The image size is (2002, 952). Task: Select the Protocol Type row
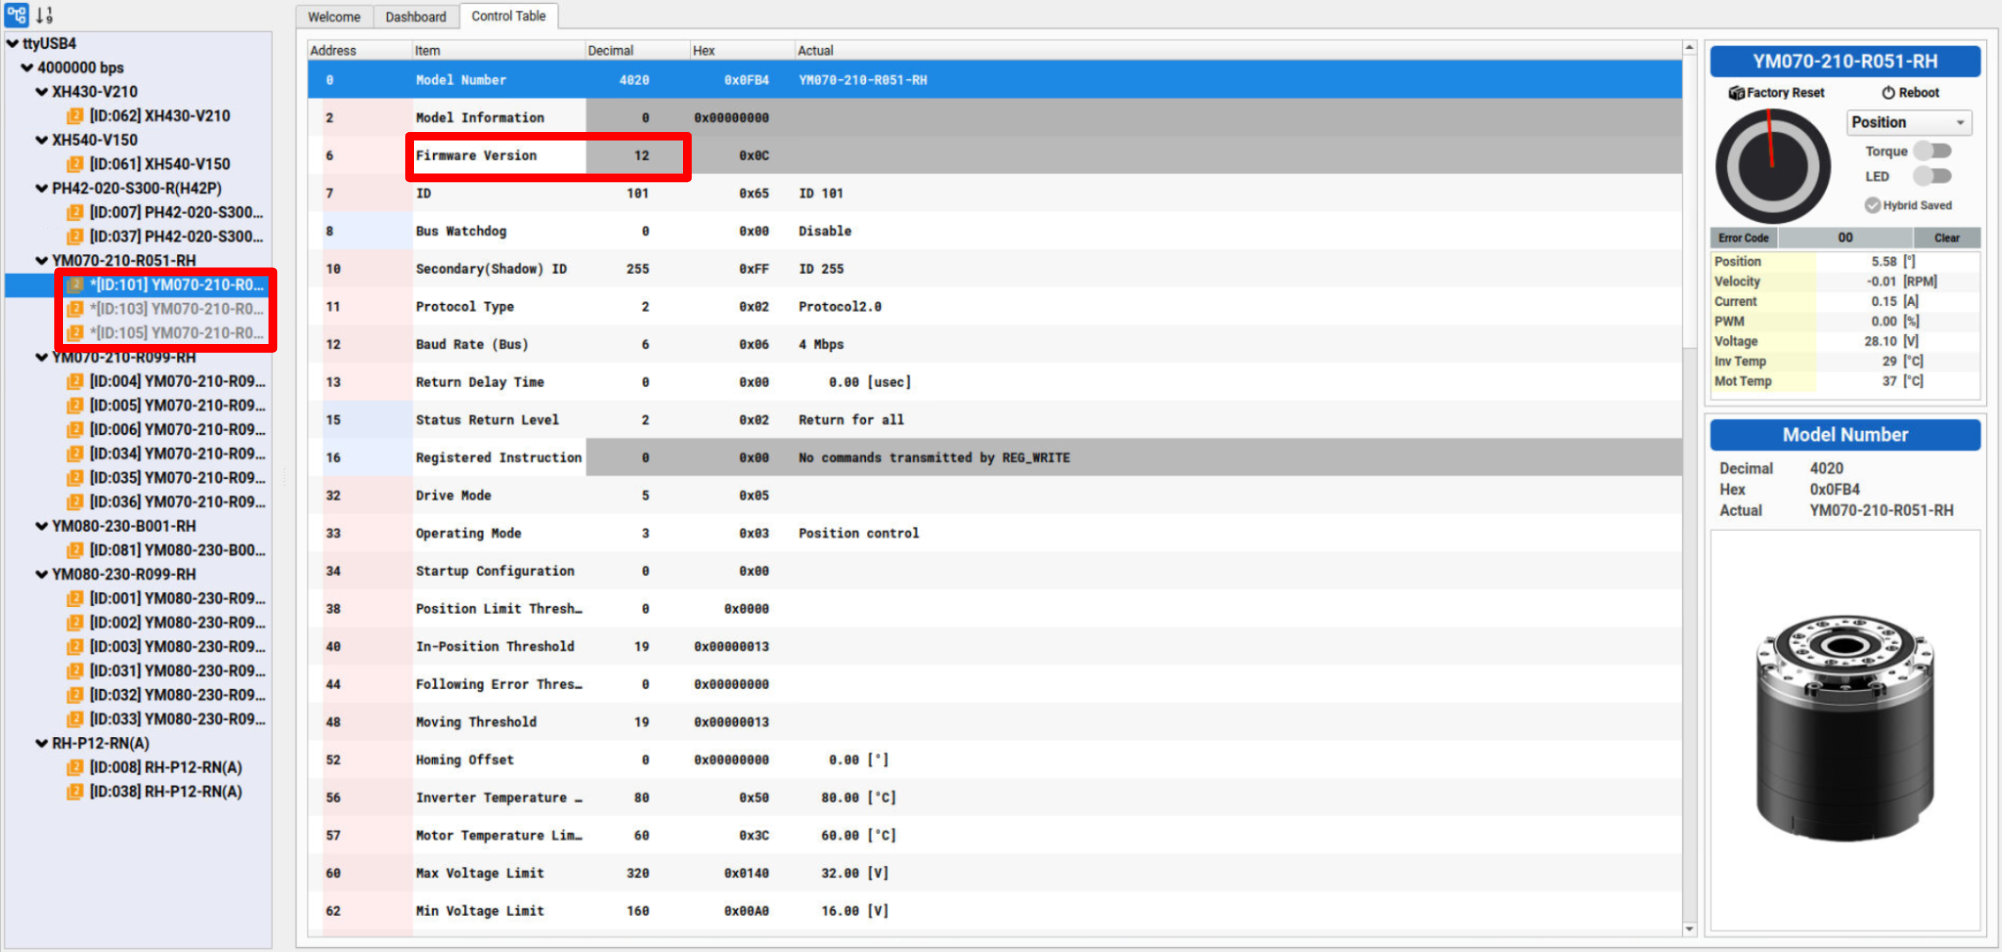tap(995, 307)
